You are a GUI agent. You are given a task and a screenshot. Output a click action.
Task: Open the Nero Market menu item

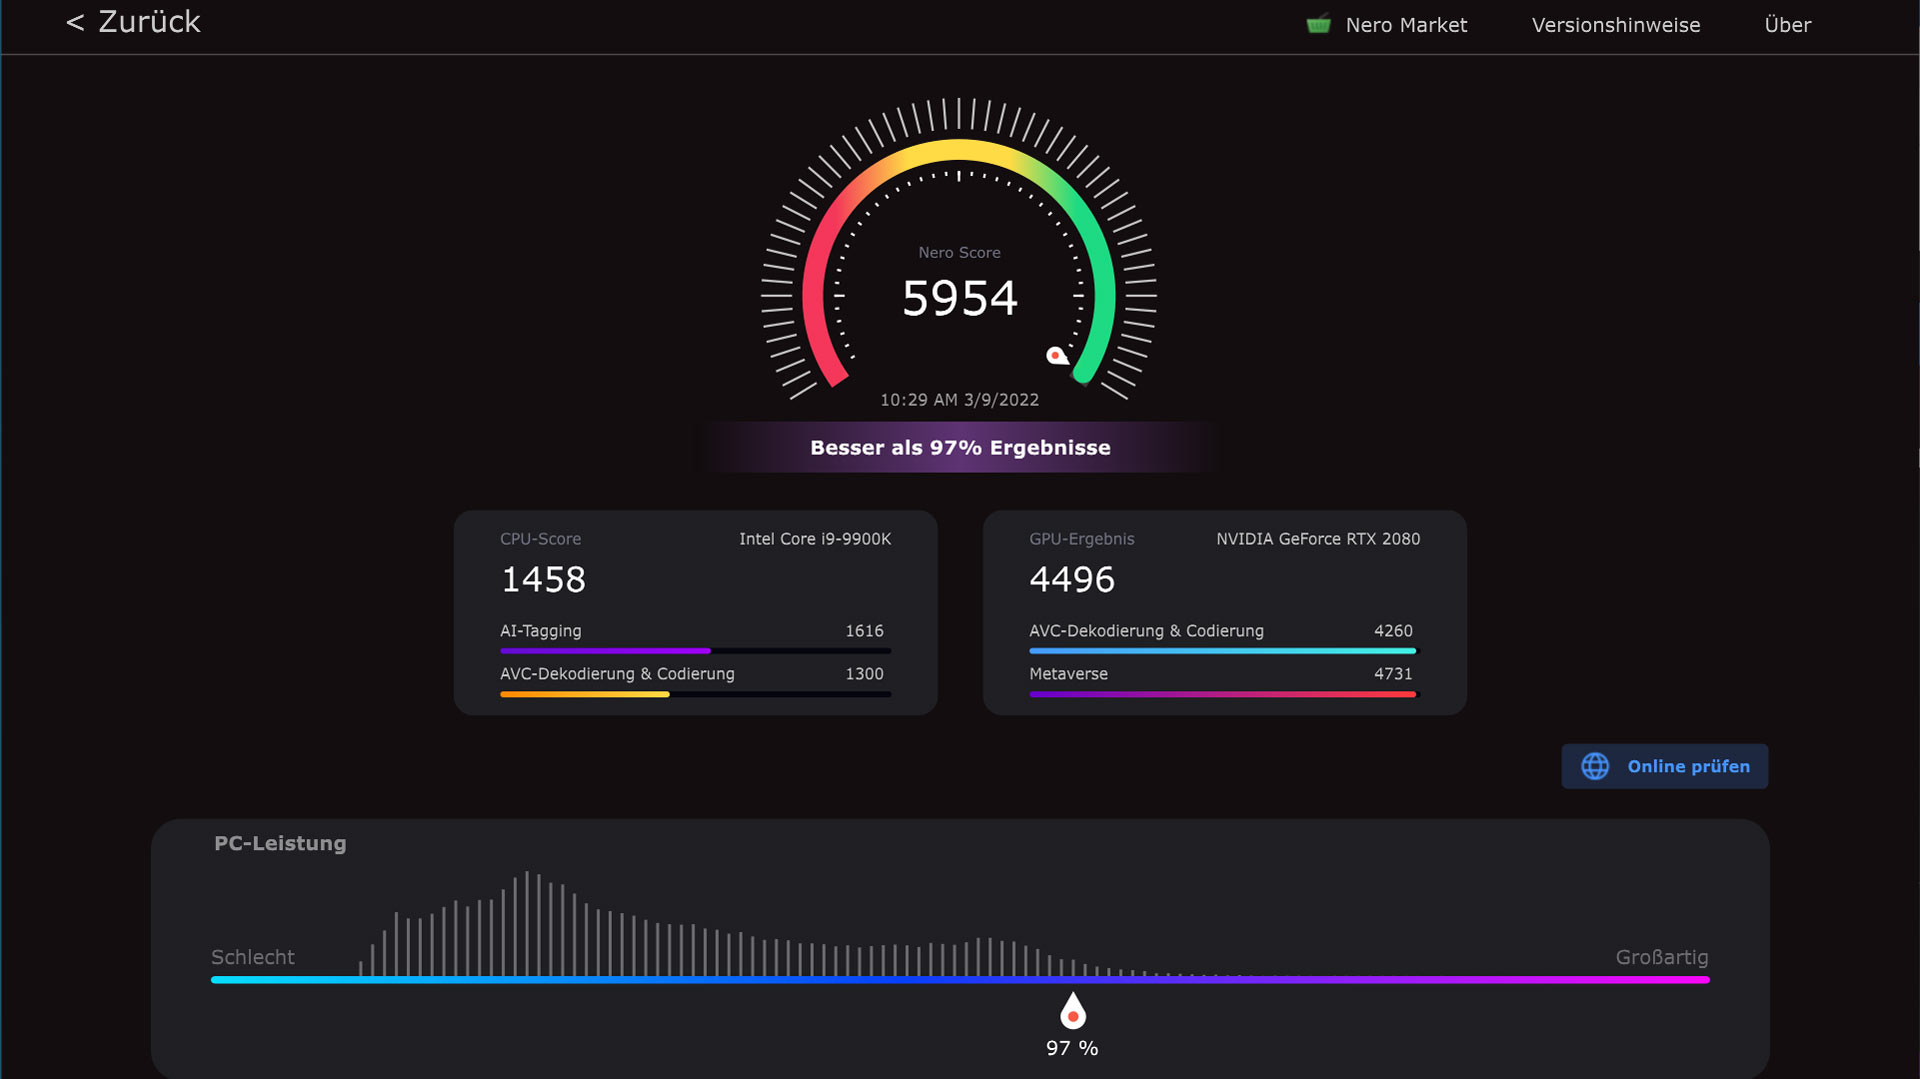coord(1405,25)
